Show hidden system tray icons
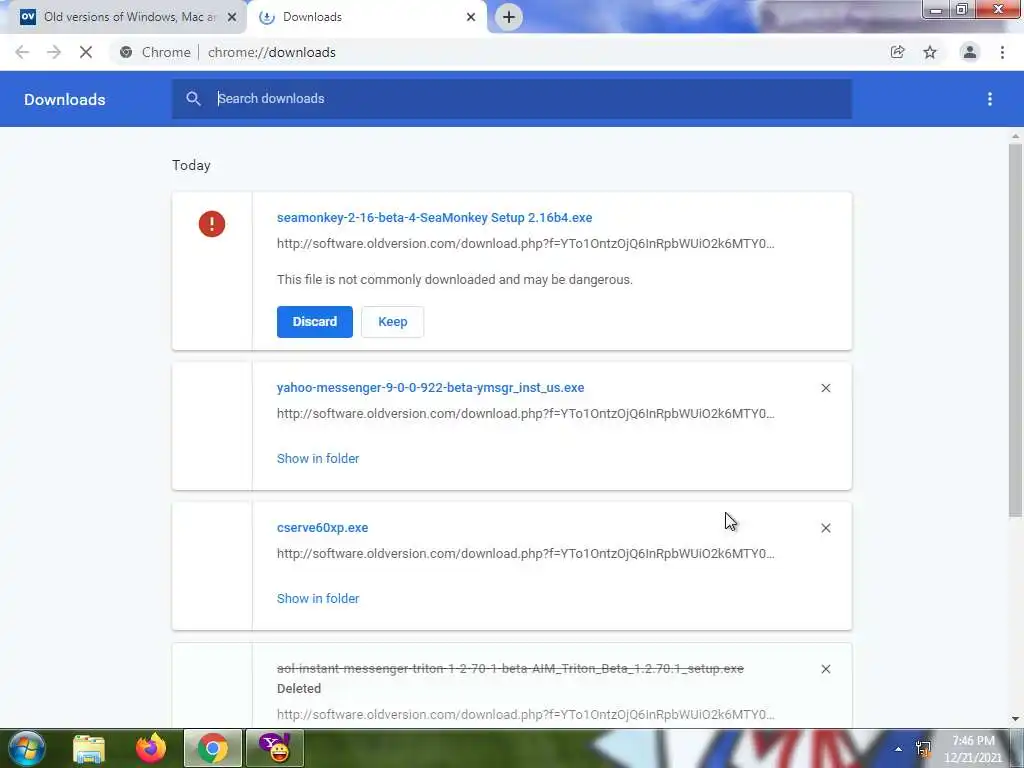 [898, 749]
